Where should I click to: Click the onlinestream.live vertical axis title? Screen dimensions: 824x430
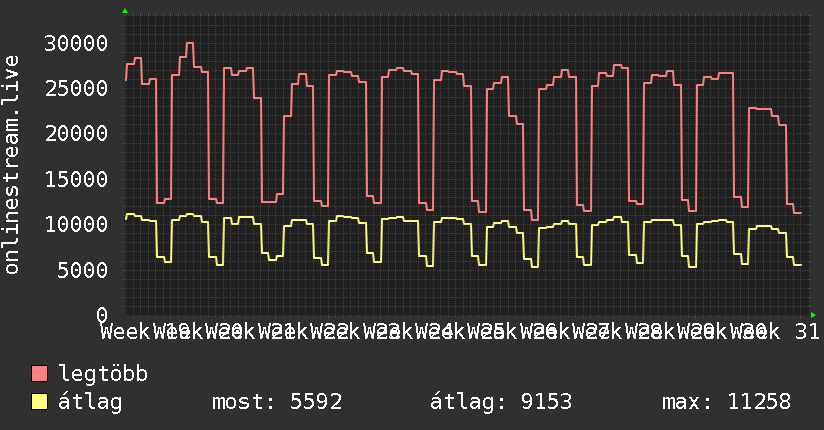(12, 165)
